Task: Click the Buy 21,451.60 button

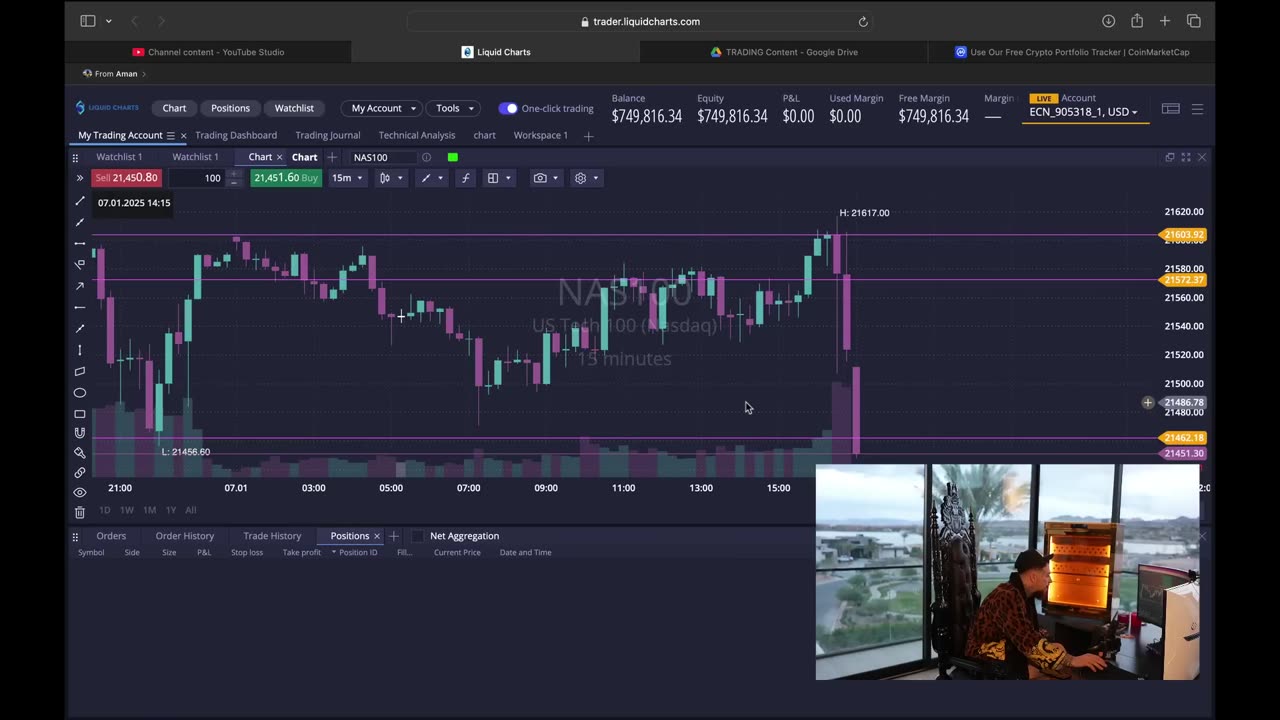Action: point(286,178)
